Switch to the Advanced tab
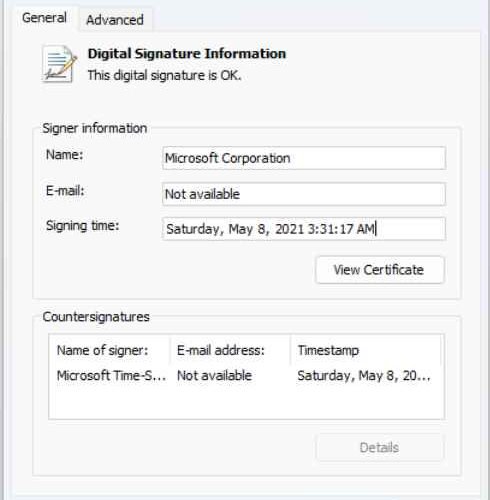Image resolution: width=490 pixels, height=500 pixels. click(x=115, y=20)
